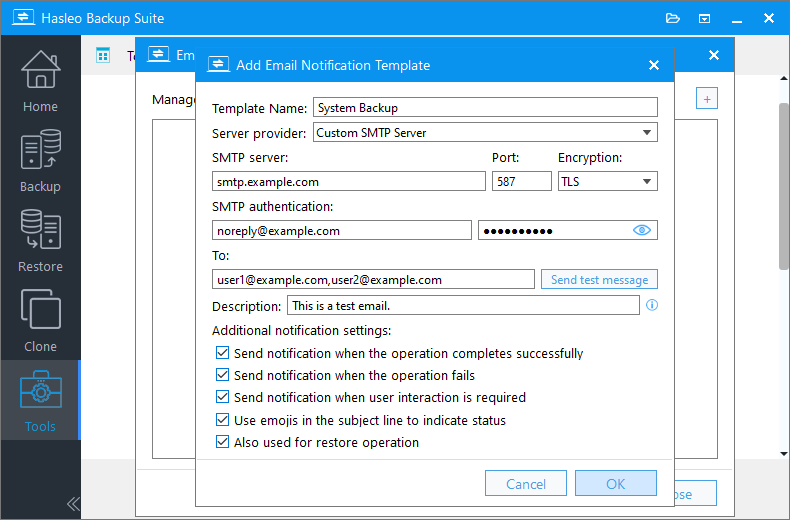Collapse the sidebar with double chevron
This screenshot has width=790, height=520.
[73, 503]
